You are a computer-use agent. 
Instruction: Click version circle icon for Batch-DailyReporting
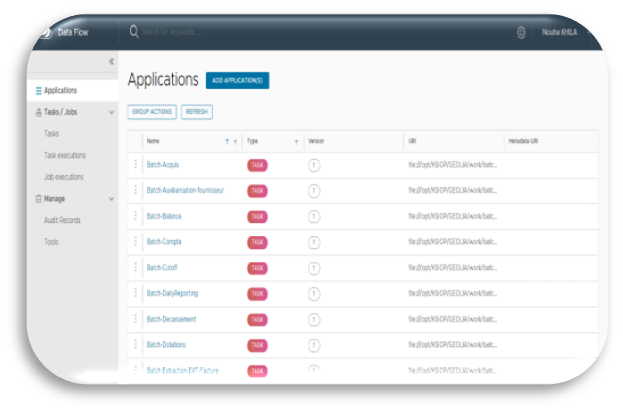click(x=314, y=294)
